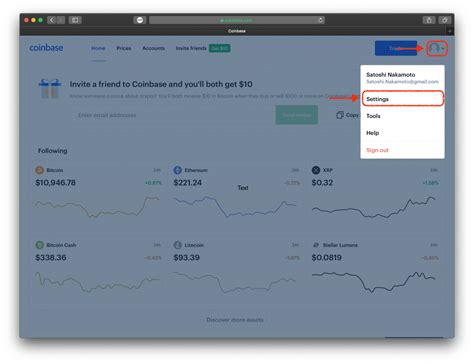The height and width of the screenshot is (364, 474).
Task: Click the green Get $10 badge
Action: click(x=219, y=48)
